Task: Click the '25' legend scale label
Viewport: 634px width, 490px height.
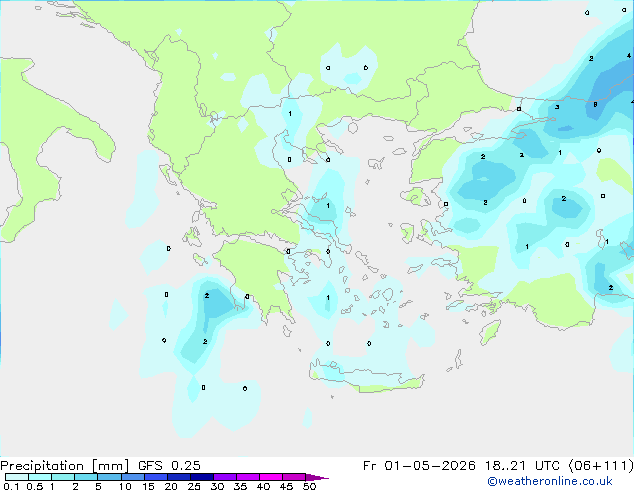Action: 194,486
